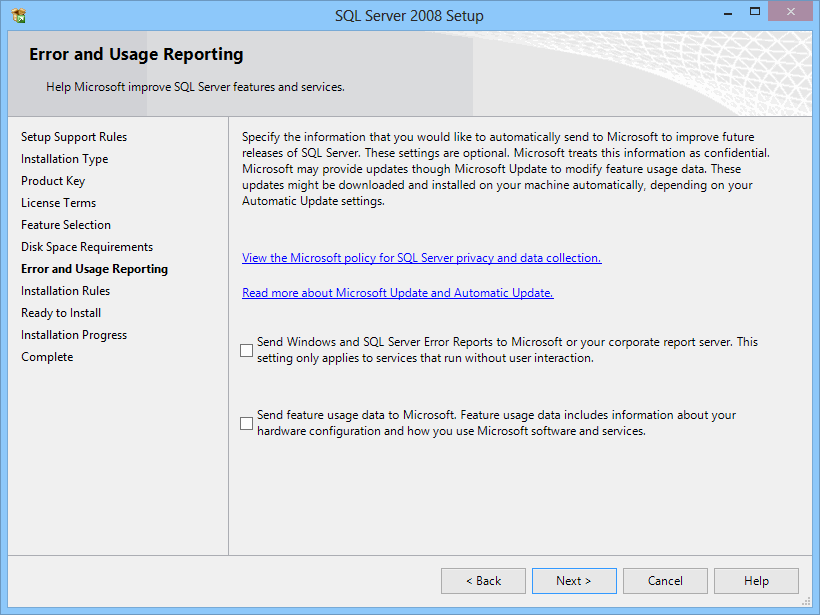This screenshot has width=820, height=615.
Task: Click the Next button
Action: [x=574, y=581]
